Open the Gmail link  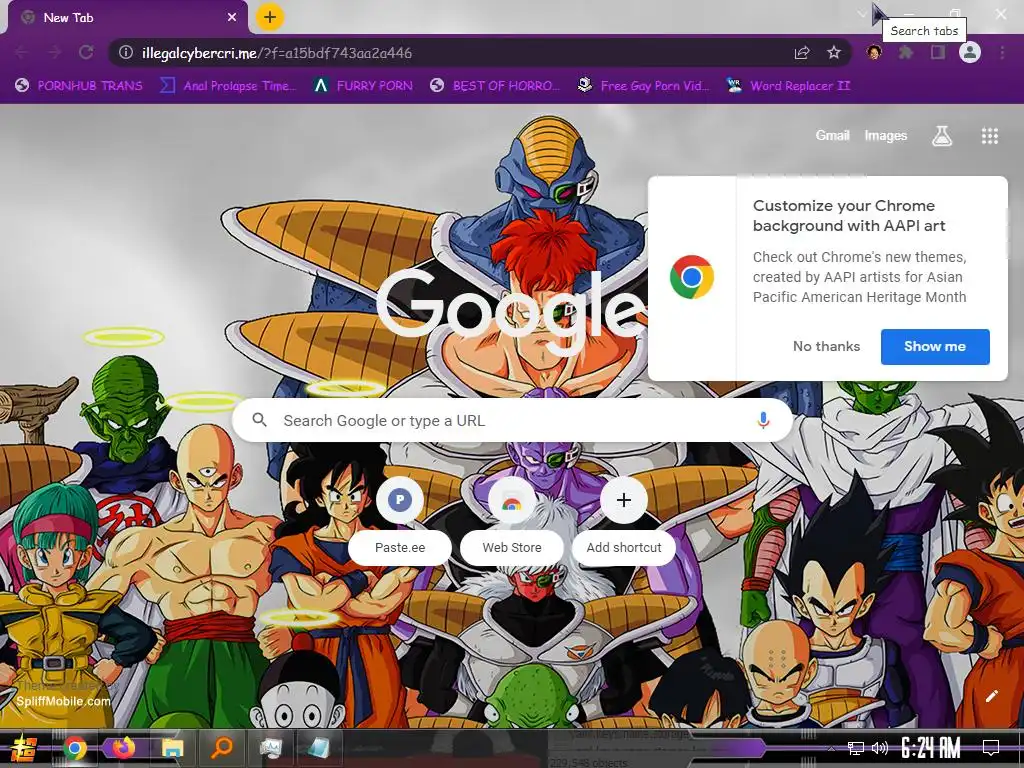click(832, 135)
